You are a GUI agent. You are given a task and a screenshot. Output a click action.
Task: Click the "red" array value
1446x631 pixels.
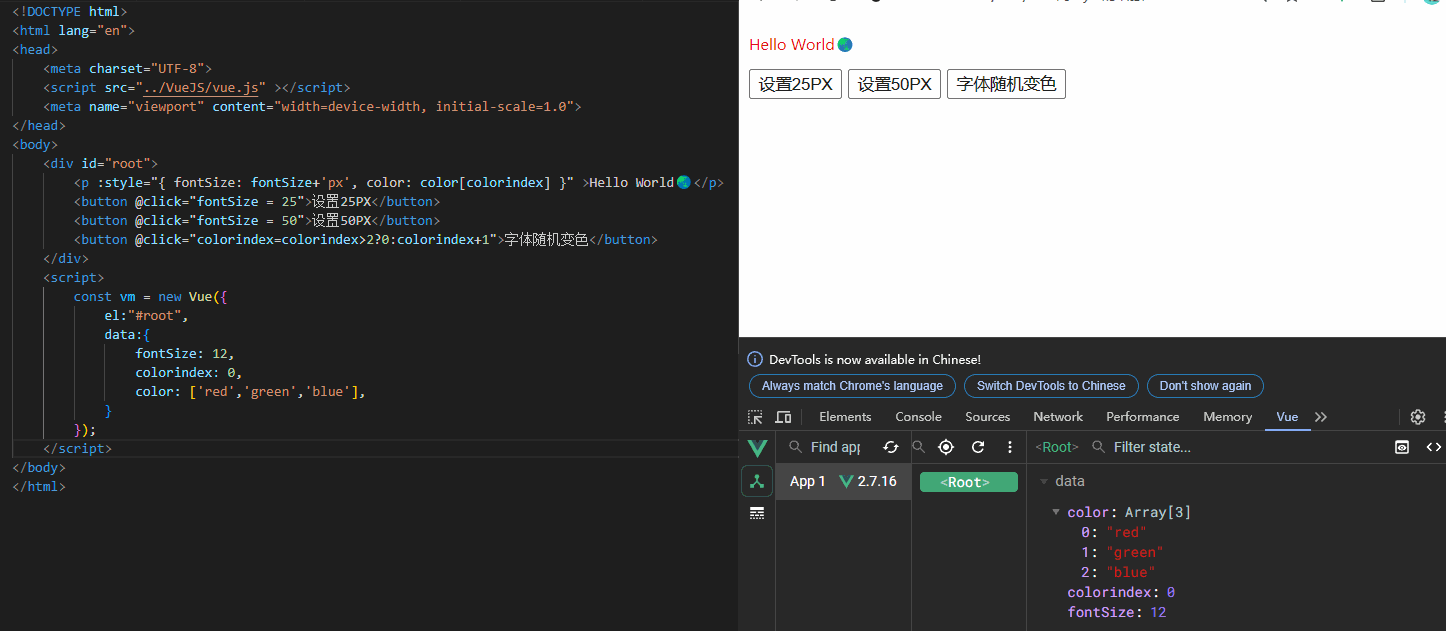[x=1126, y=532]
